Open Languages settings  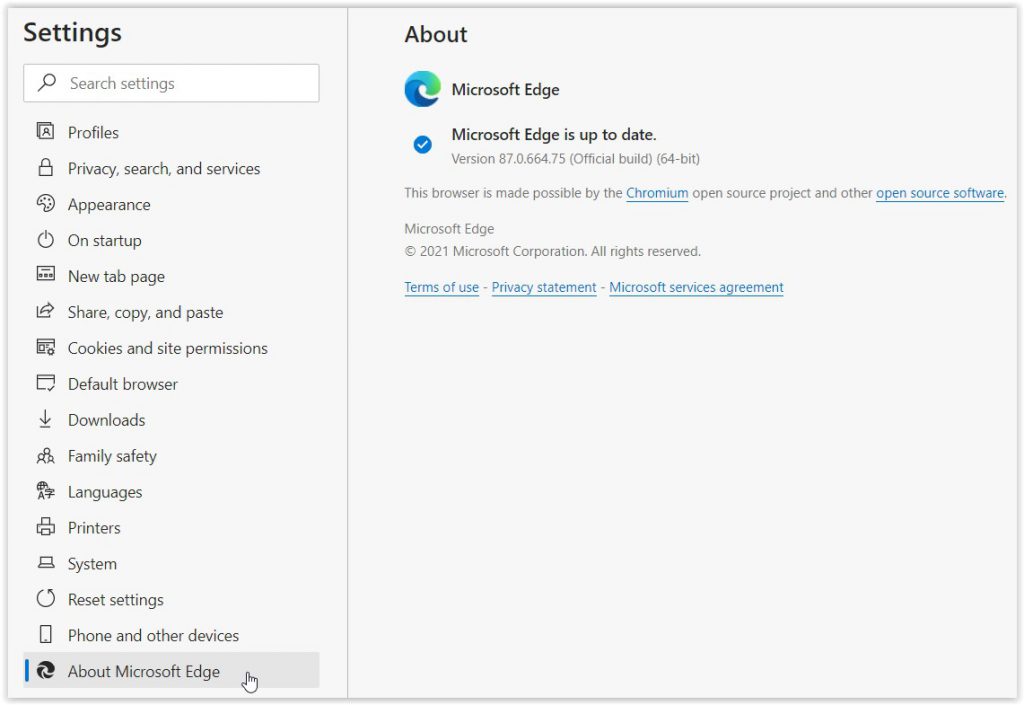pos(171,492)
